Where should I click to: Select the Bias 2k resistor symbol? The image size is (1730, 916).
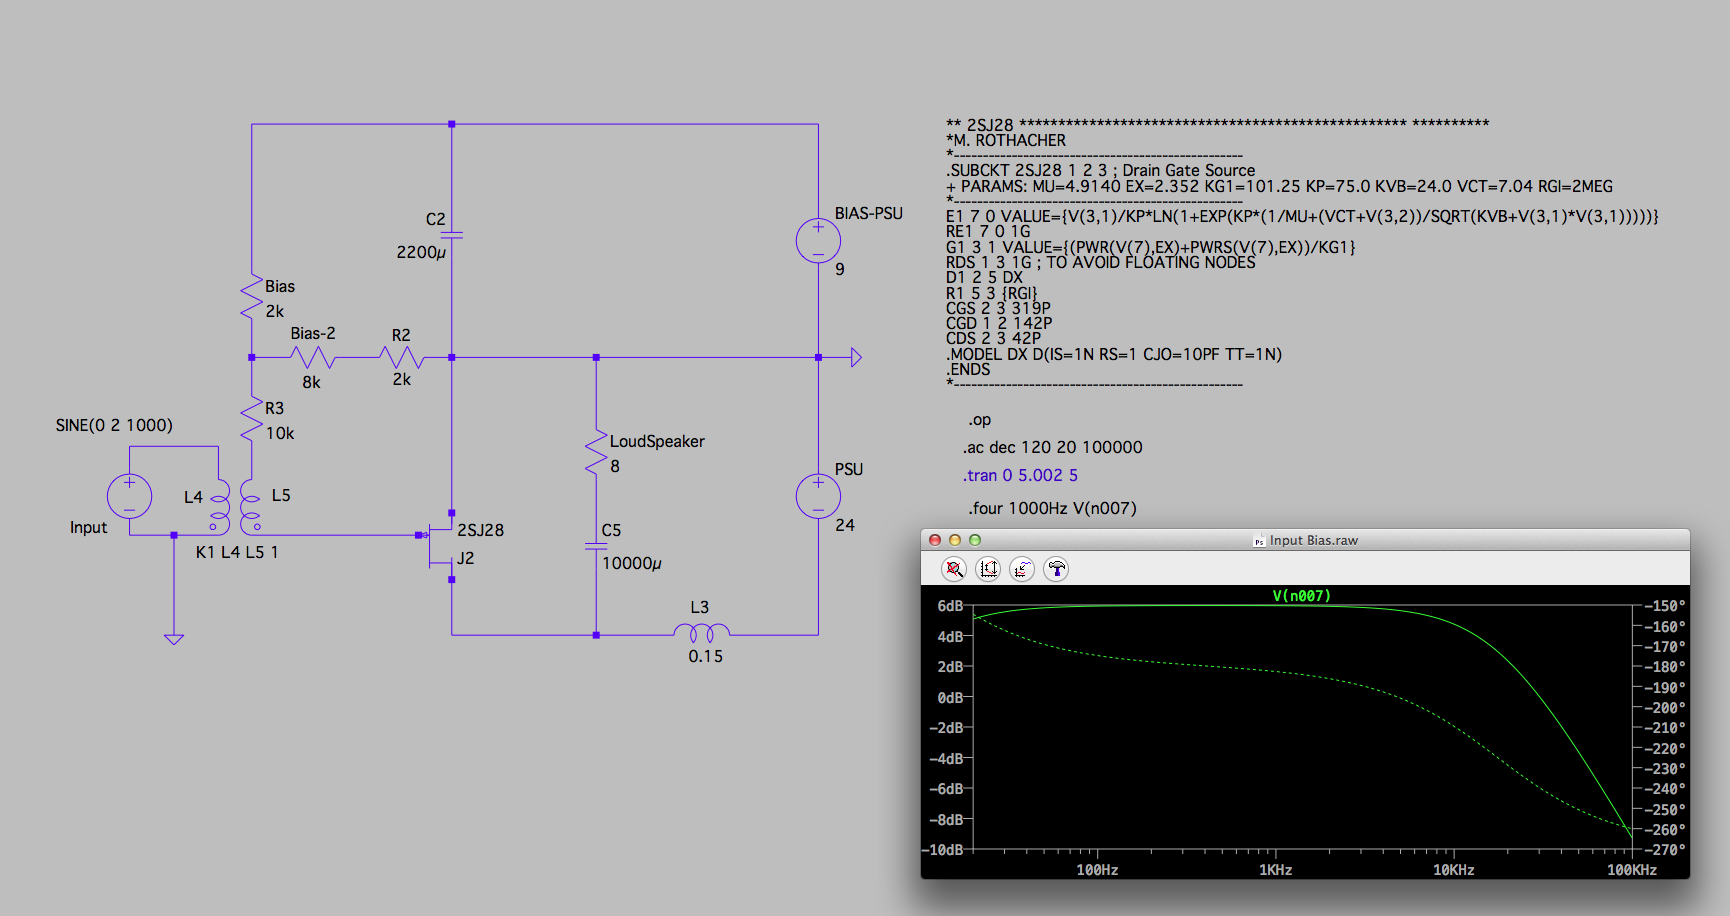(x=251, y=298)
